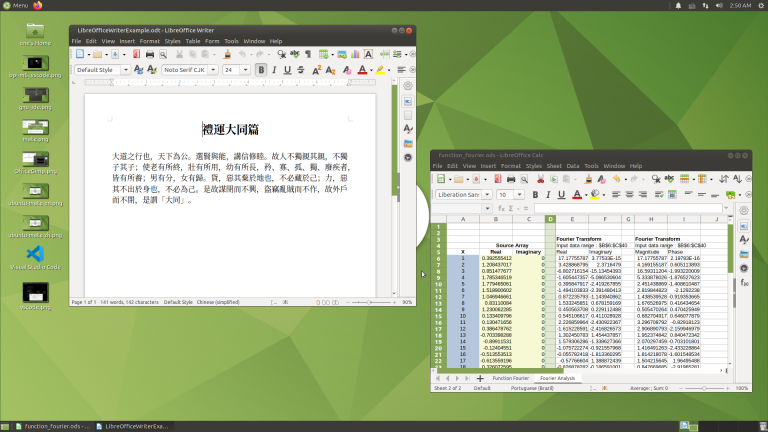Click Align Center icon in Calc toolbar
This screenshot has width=768, height=432.
click(x=629, y=195)
